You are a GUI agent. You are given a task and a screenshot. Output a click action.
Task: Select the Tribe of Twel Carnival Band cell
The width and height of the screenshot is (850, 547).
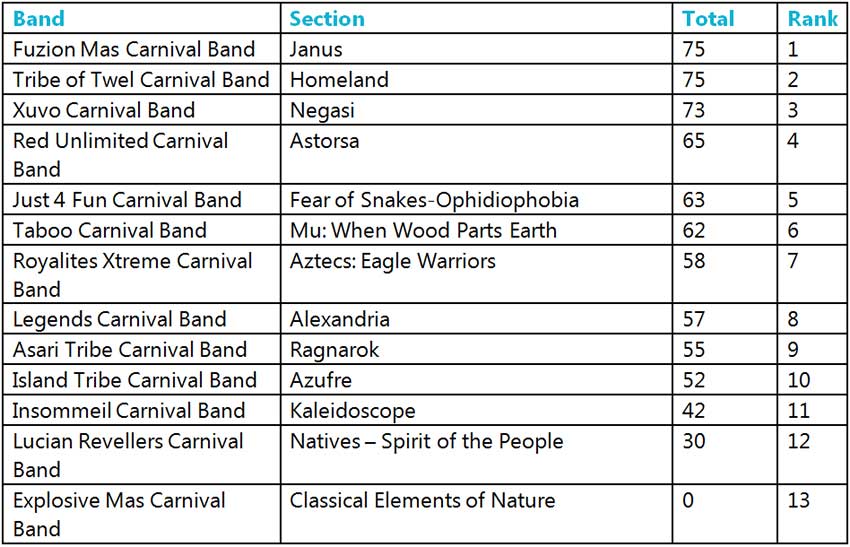pyautogui.click(x=141, y=80)
